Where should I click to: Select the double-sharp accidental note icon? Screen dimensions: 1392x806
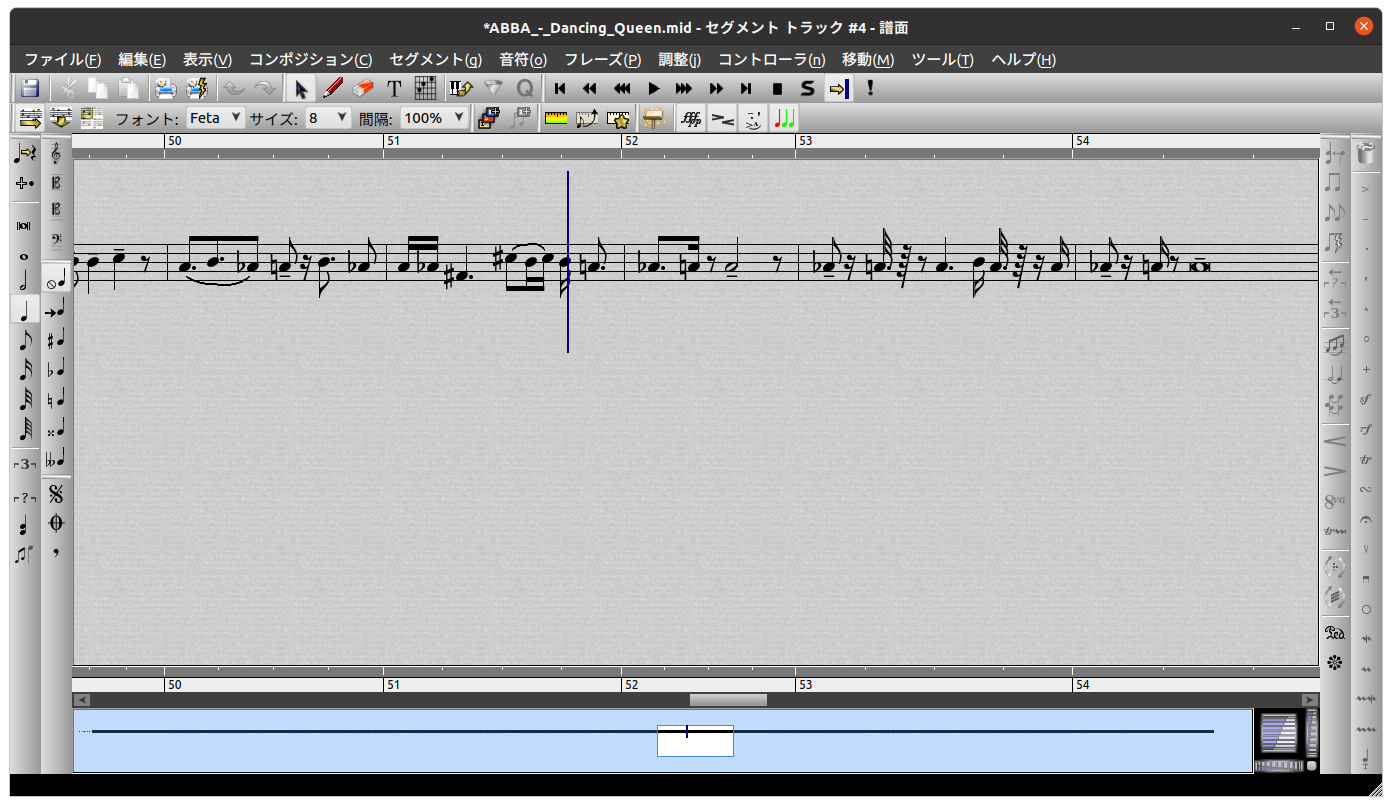coord(56,429)
